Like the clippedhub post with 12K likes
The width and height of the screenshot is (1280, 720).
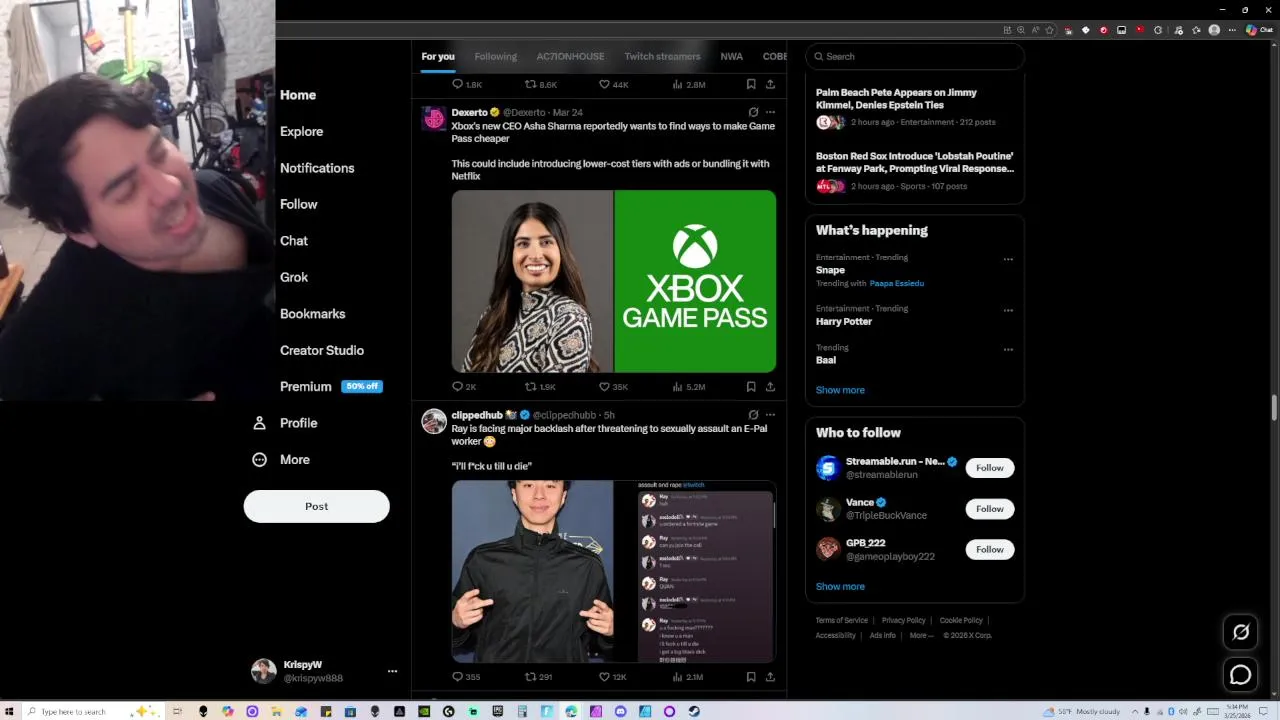coord(612,677)
